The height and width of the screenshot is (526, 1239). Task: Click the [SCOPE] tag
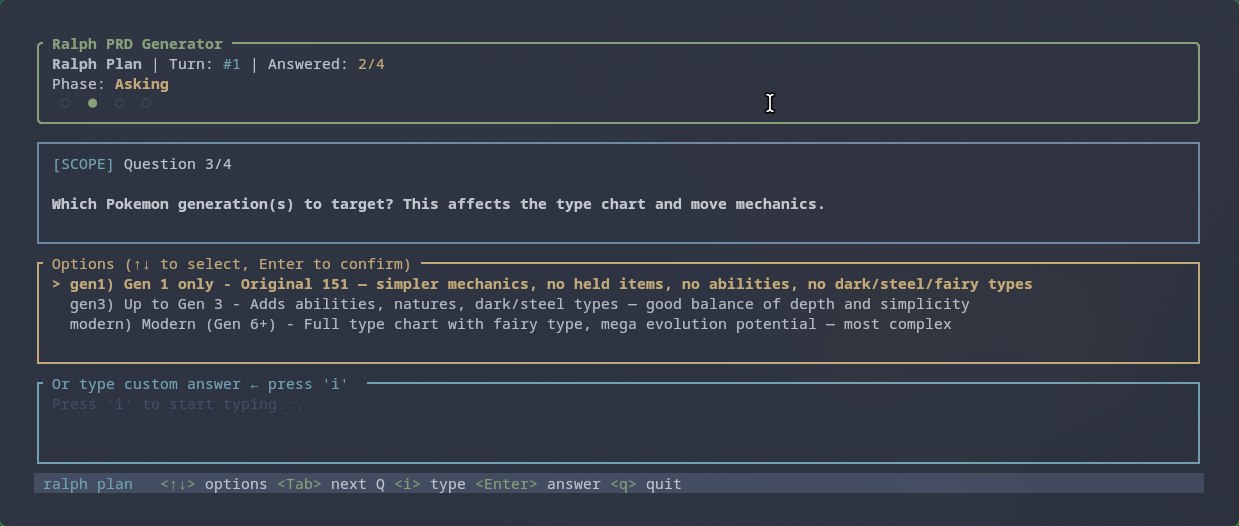click(83, 164)
